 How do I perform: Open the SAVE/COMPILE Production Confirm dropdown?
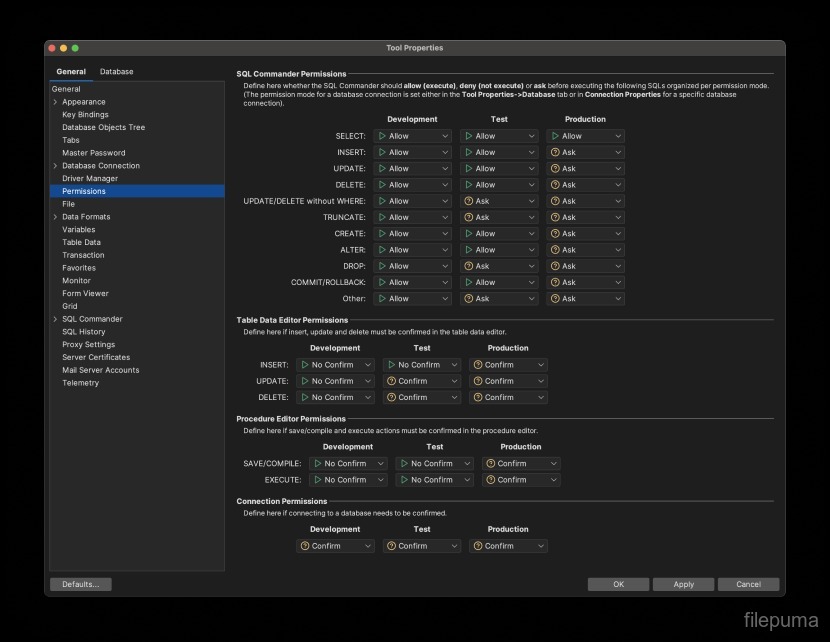coord(520,463)
